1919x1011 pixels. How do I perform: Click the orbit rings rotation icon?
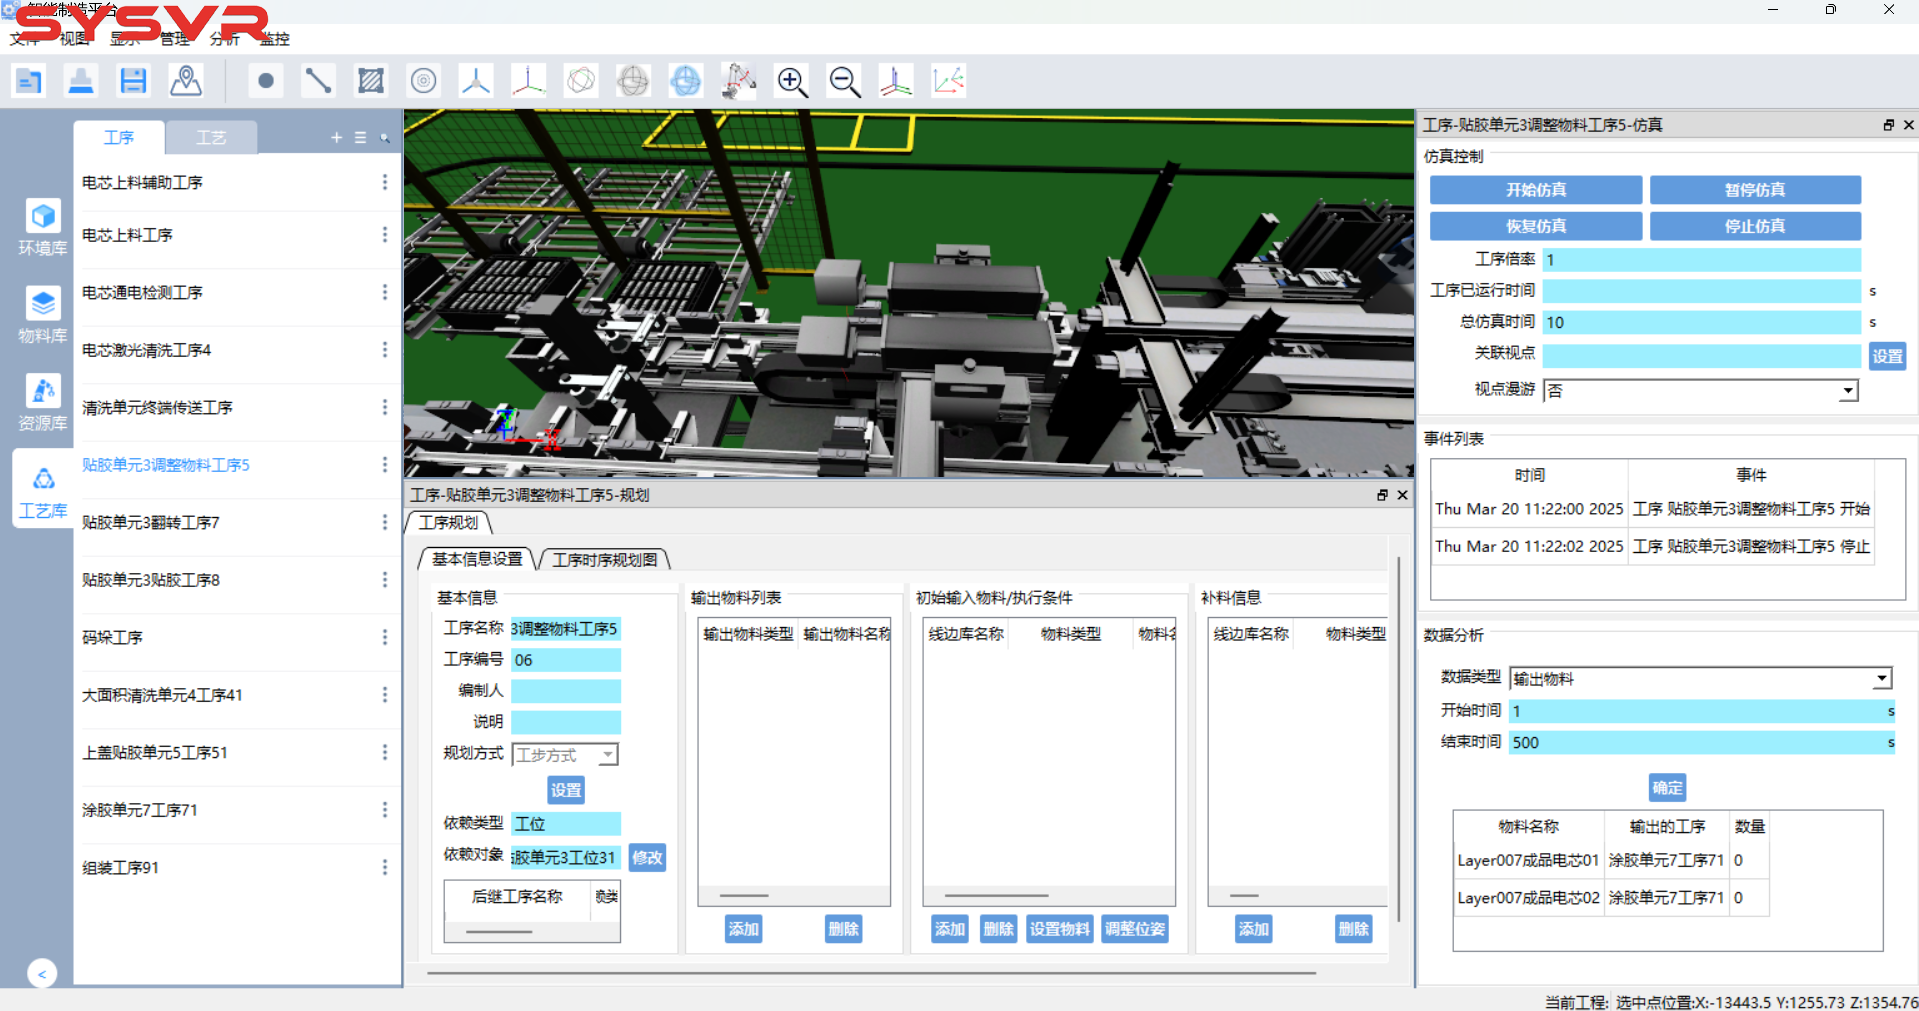(581, 81)
